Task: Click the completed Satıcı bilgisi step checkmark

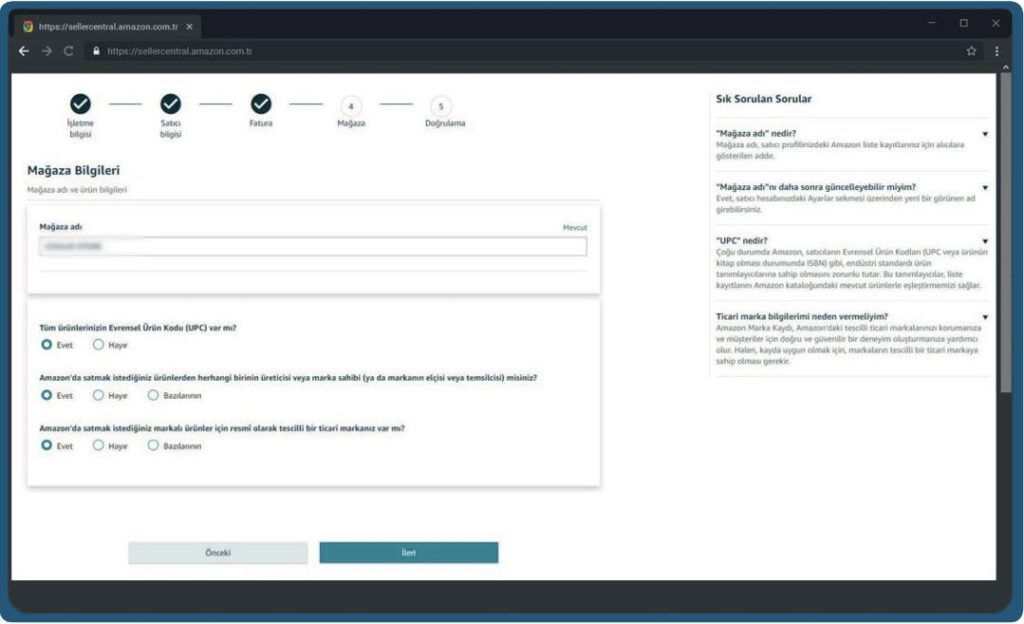Action: pyautogui.click(x=170, y=104)
